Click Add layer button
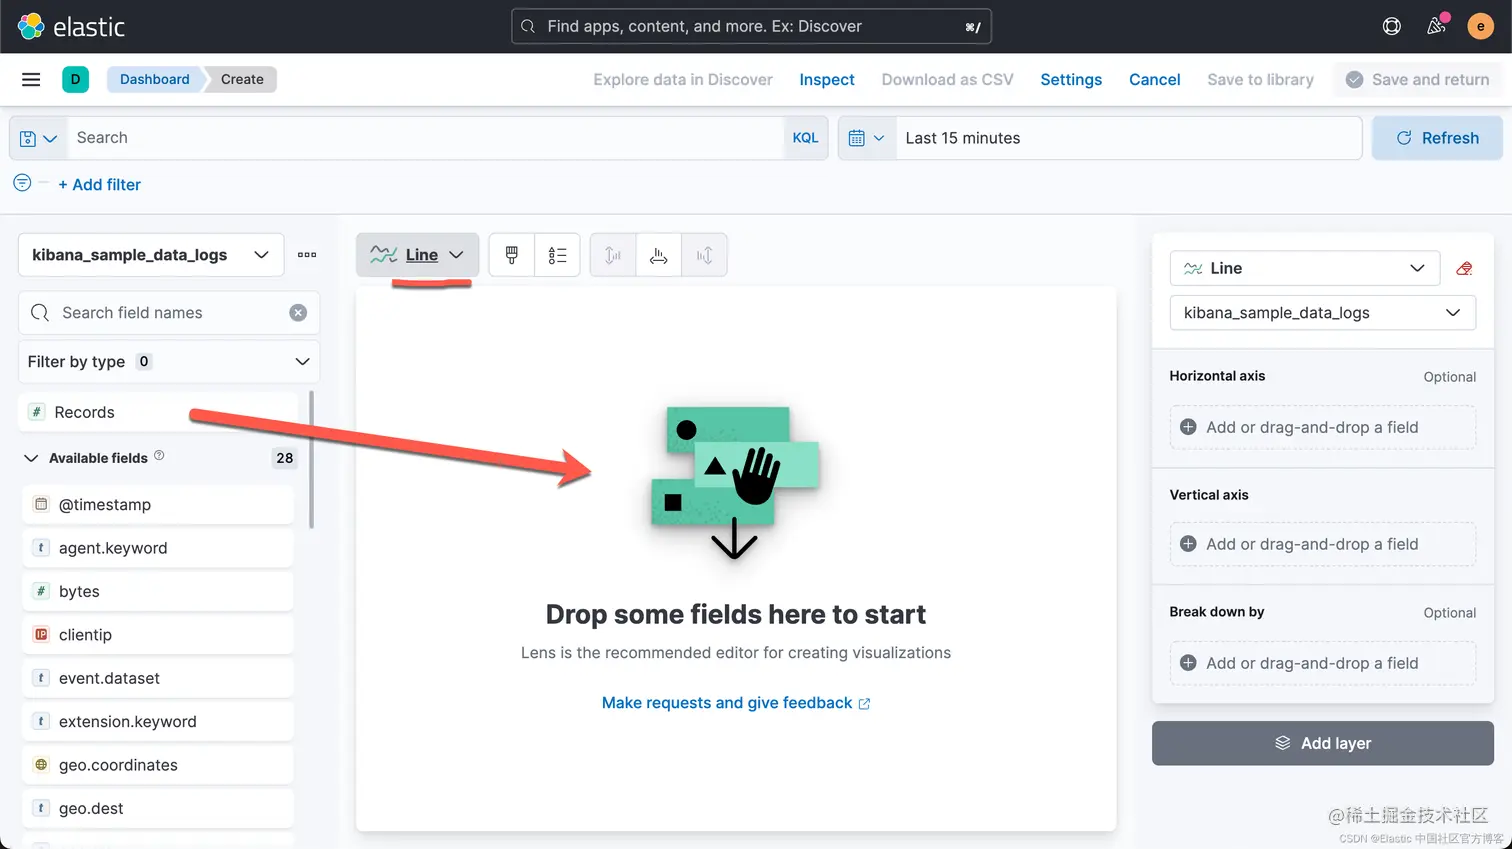1512x849 pixels. tap(1322, 743)
